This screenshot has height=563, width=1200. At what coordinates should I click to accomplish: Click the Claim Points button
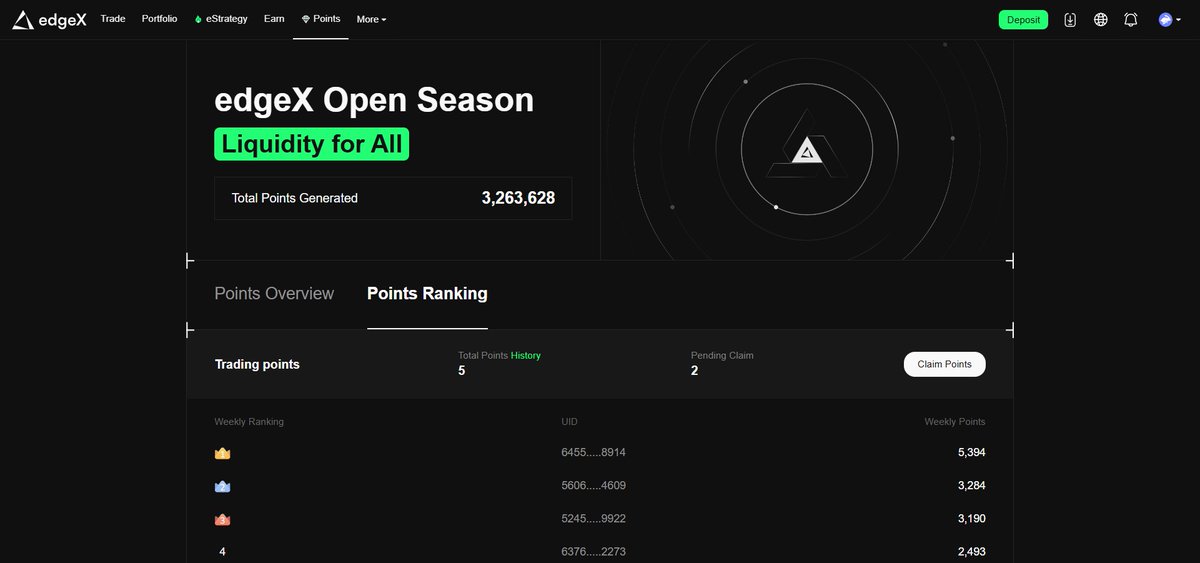click(x=944, y=364)
